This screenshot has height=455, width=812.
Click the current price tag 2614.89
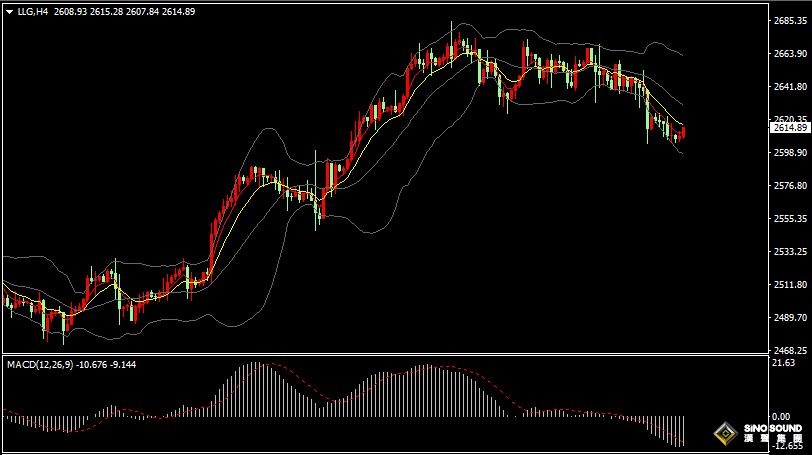point(790,128)
